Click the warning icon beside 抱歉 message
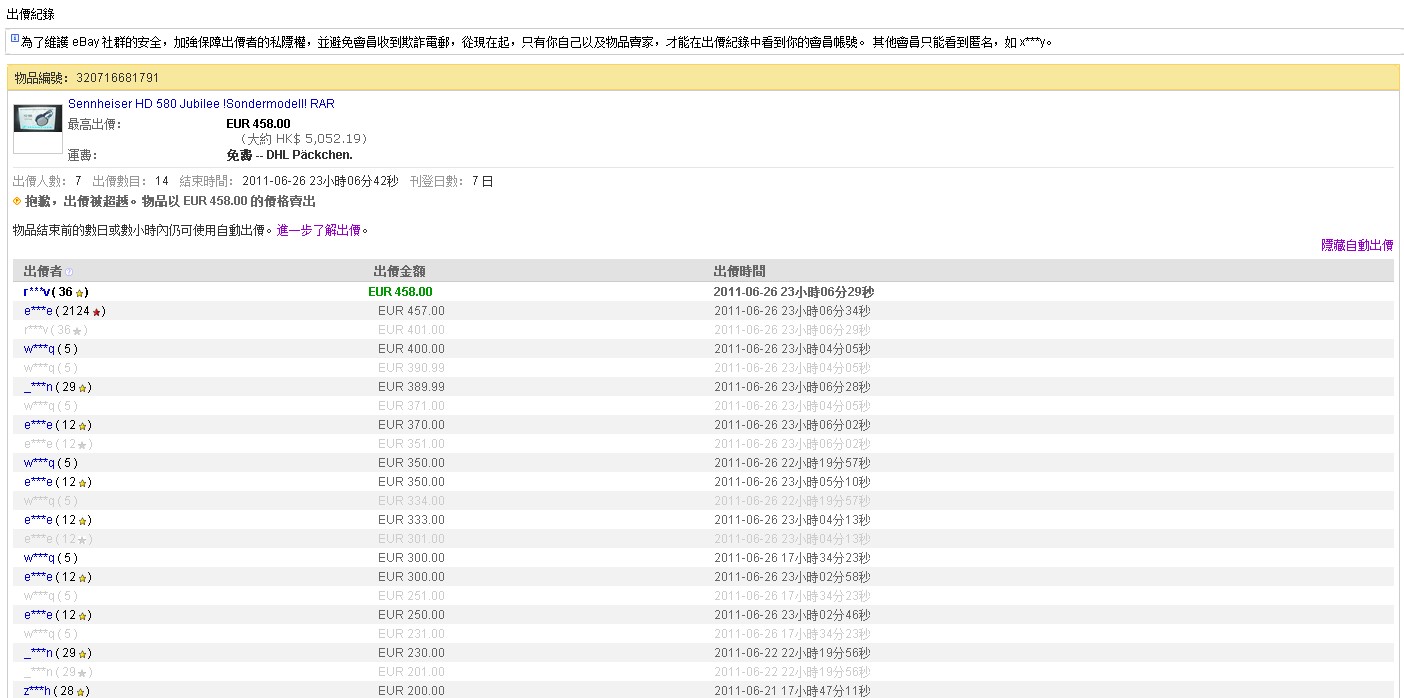This screenshot has height=698, width=1404. point(17,201)
